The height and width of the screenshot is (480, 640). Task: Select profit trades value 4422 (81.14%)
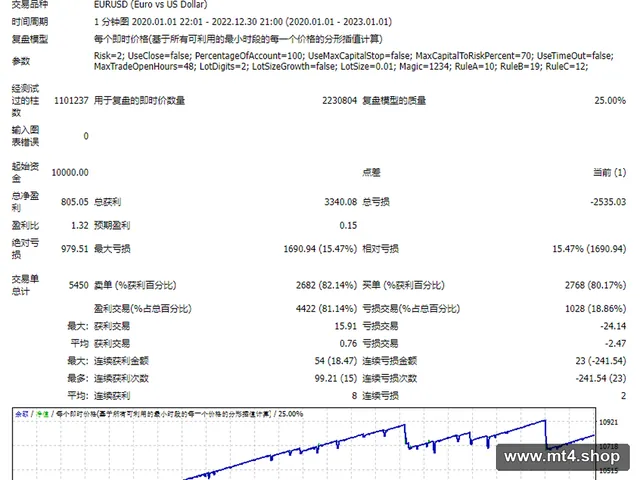[x=326, y=309]
